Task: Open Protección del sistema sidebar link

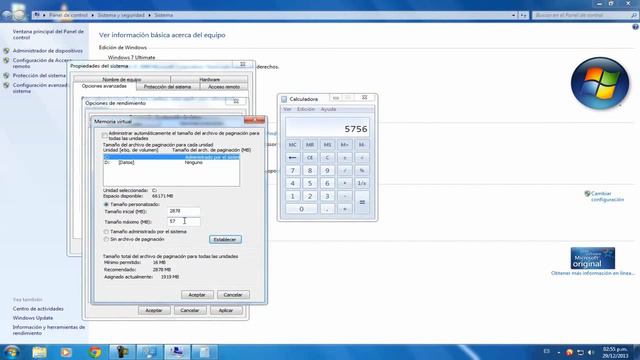Action: [x=39, y=76]
